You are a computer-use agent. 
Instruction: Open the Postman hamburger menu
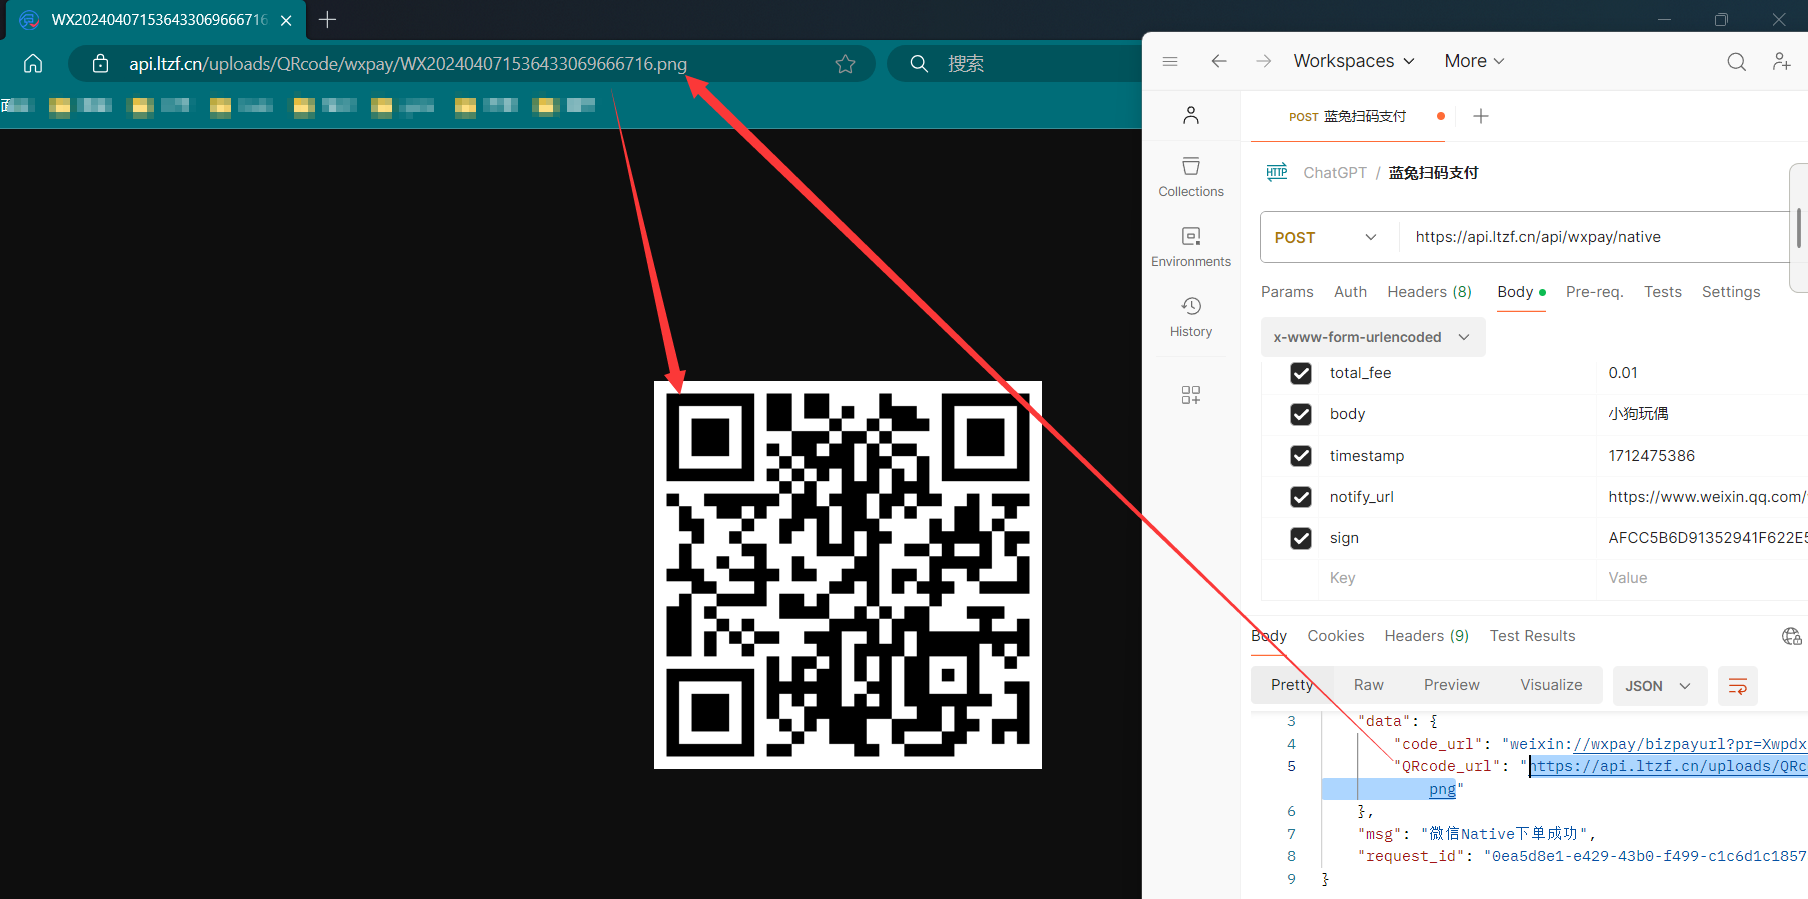pyautogui.click(x=1170, y=61)
